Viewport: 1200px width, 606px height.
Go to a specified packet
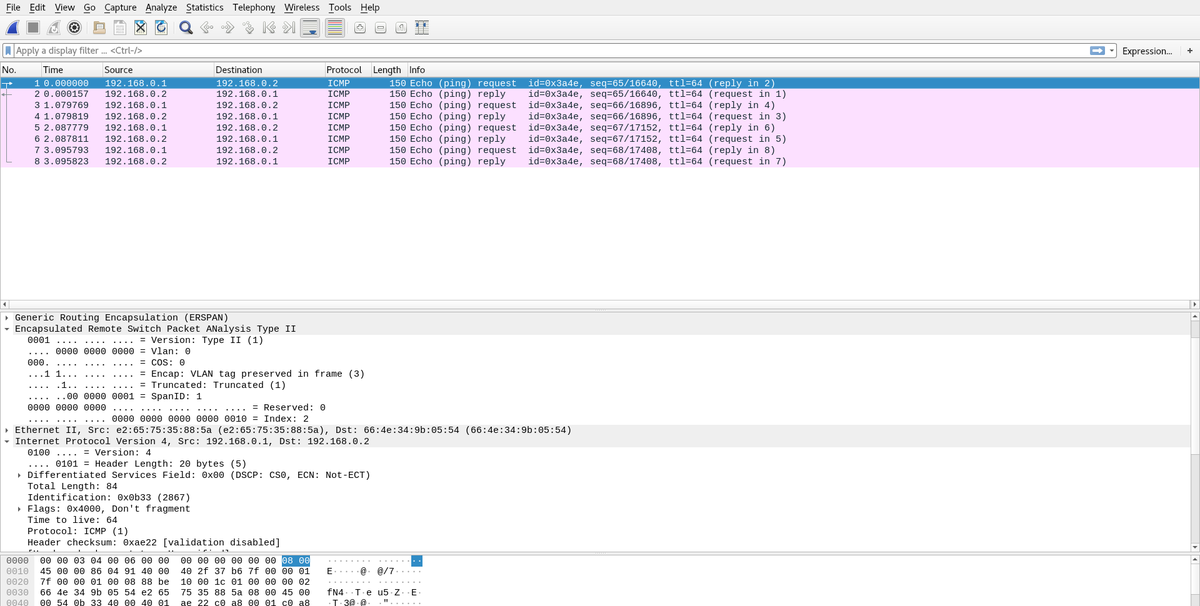pos(246,28)
